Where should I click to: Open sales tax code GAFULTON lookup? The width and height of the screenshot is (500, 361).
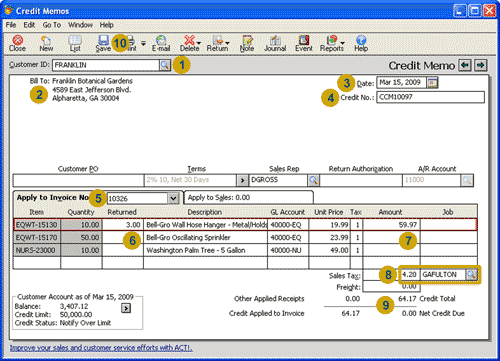471,275
